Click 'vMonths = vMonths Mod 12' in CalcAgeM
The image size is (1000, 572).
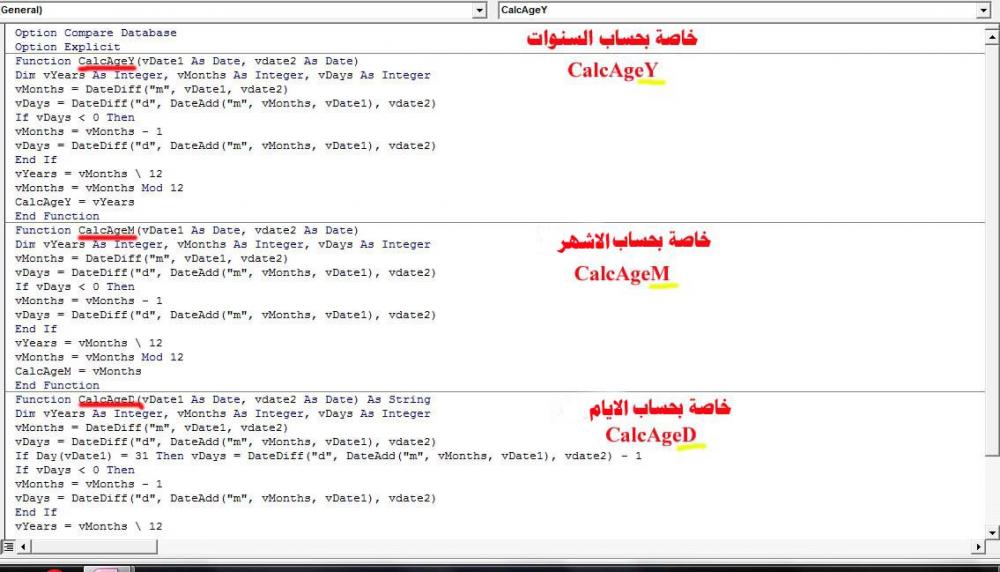pos(99,356)
